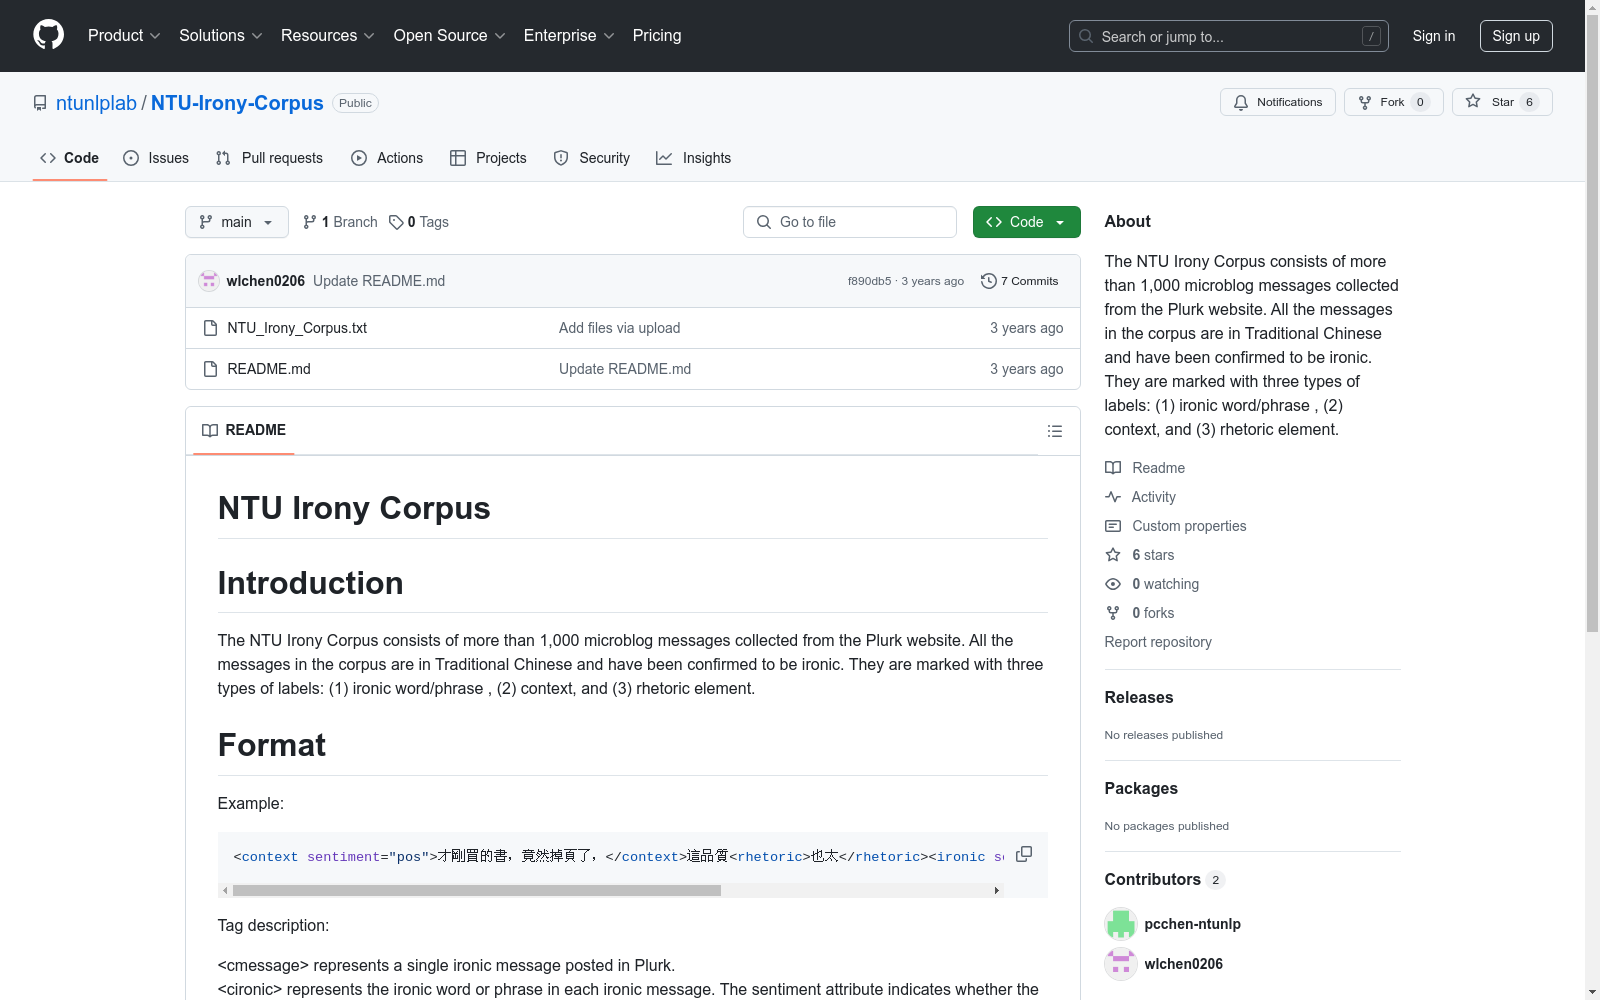Click the forks icon in About

[1113, 613]
